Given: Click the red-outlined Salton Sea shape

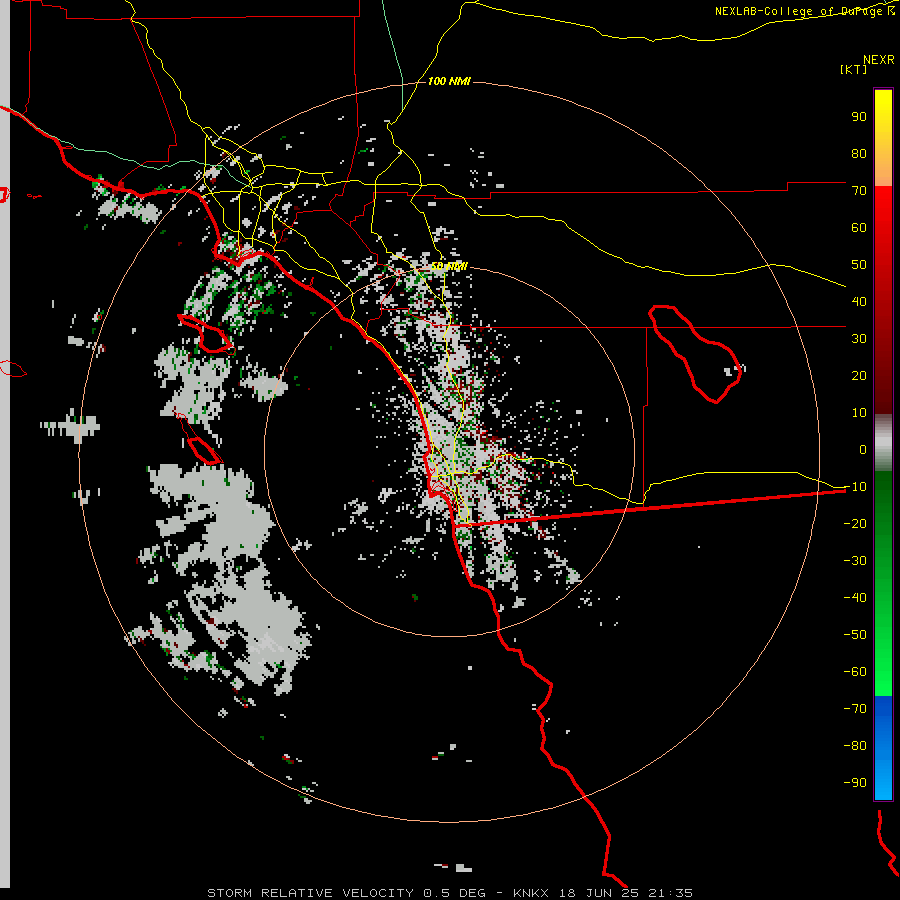Looking at the screenshot, I should (x=693, y=353).
